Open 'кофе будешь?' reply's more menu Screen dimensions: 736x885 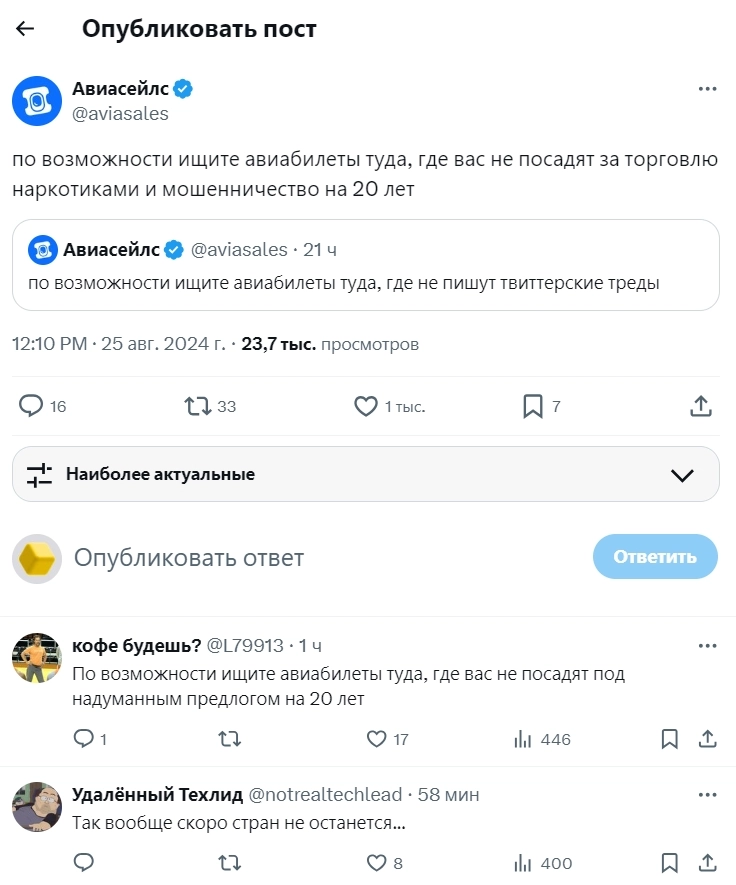707,645
